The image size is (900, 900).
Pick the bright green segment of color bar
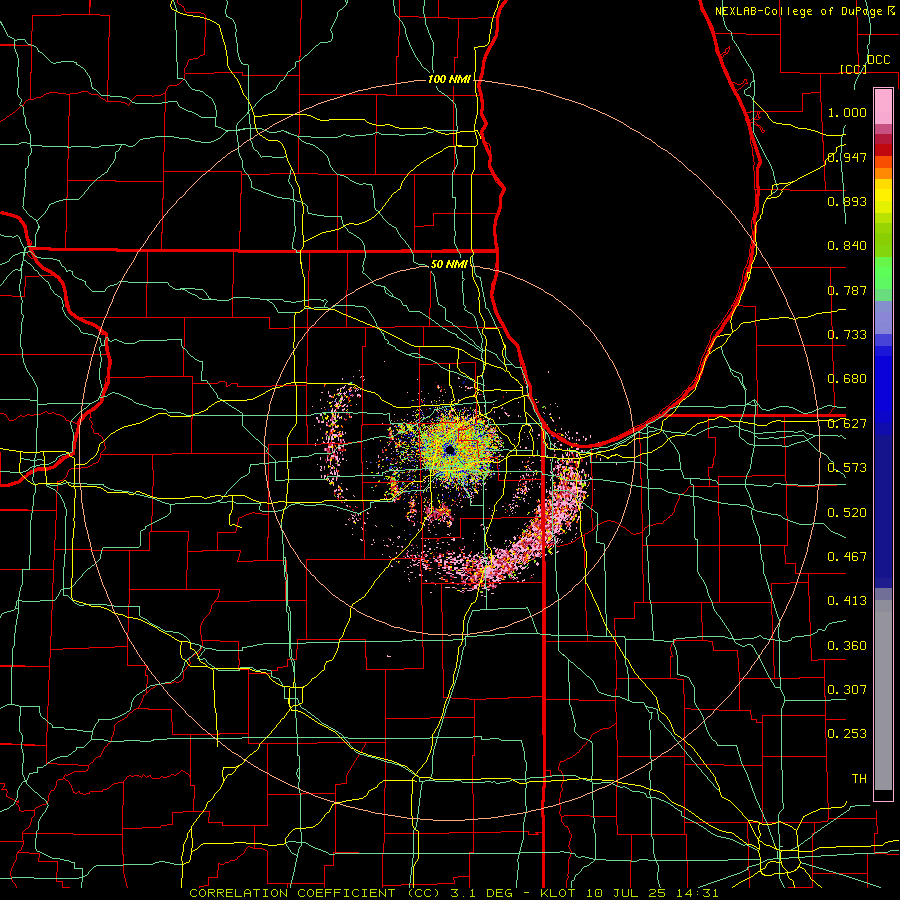coord(883,273)
